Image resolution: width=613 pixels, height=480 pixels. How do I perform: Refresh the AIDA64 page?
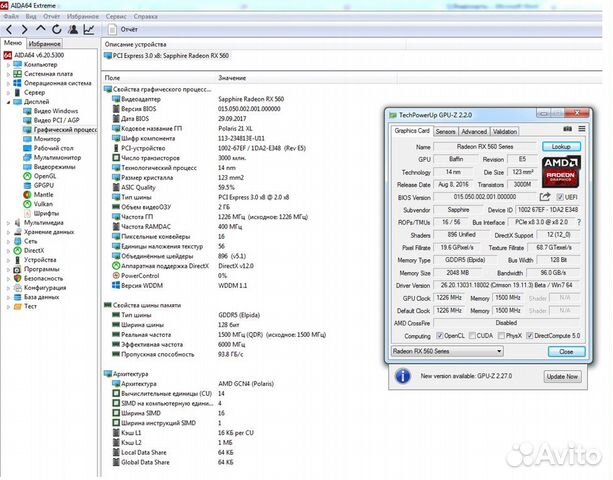point(57,29)
